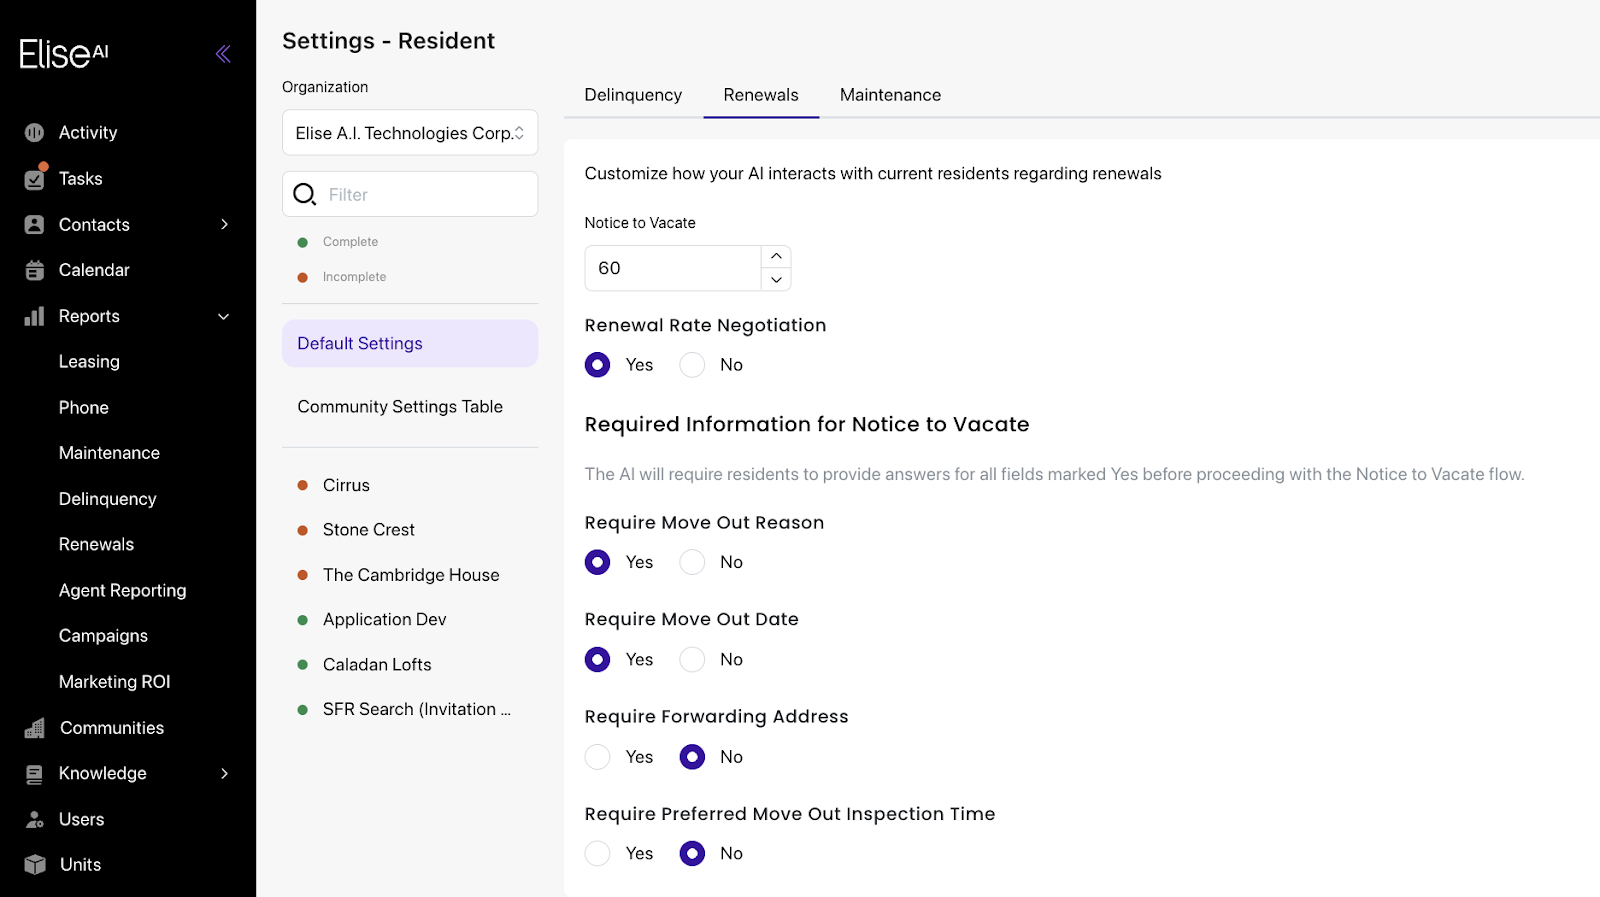
Task: Open Units in the sidebar
Action: (80, 865)
